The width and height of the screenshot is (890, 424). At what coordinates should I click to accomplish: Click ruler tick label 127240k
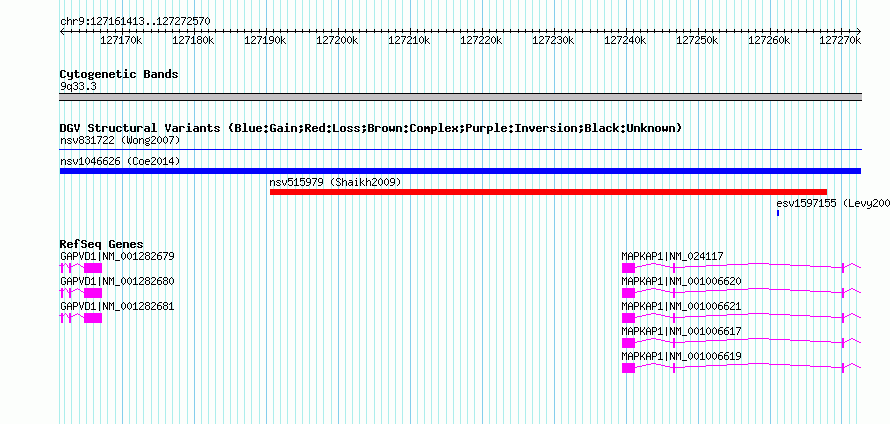point(625,40)
